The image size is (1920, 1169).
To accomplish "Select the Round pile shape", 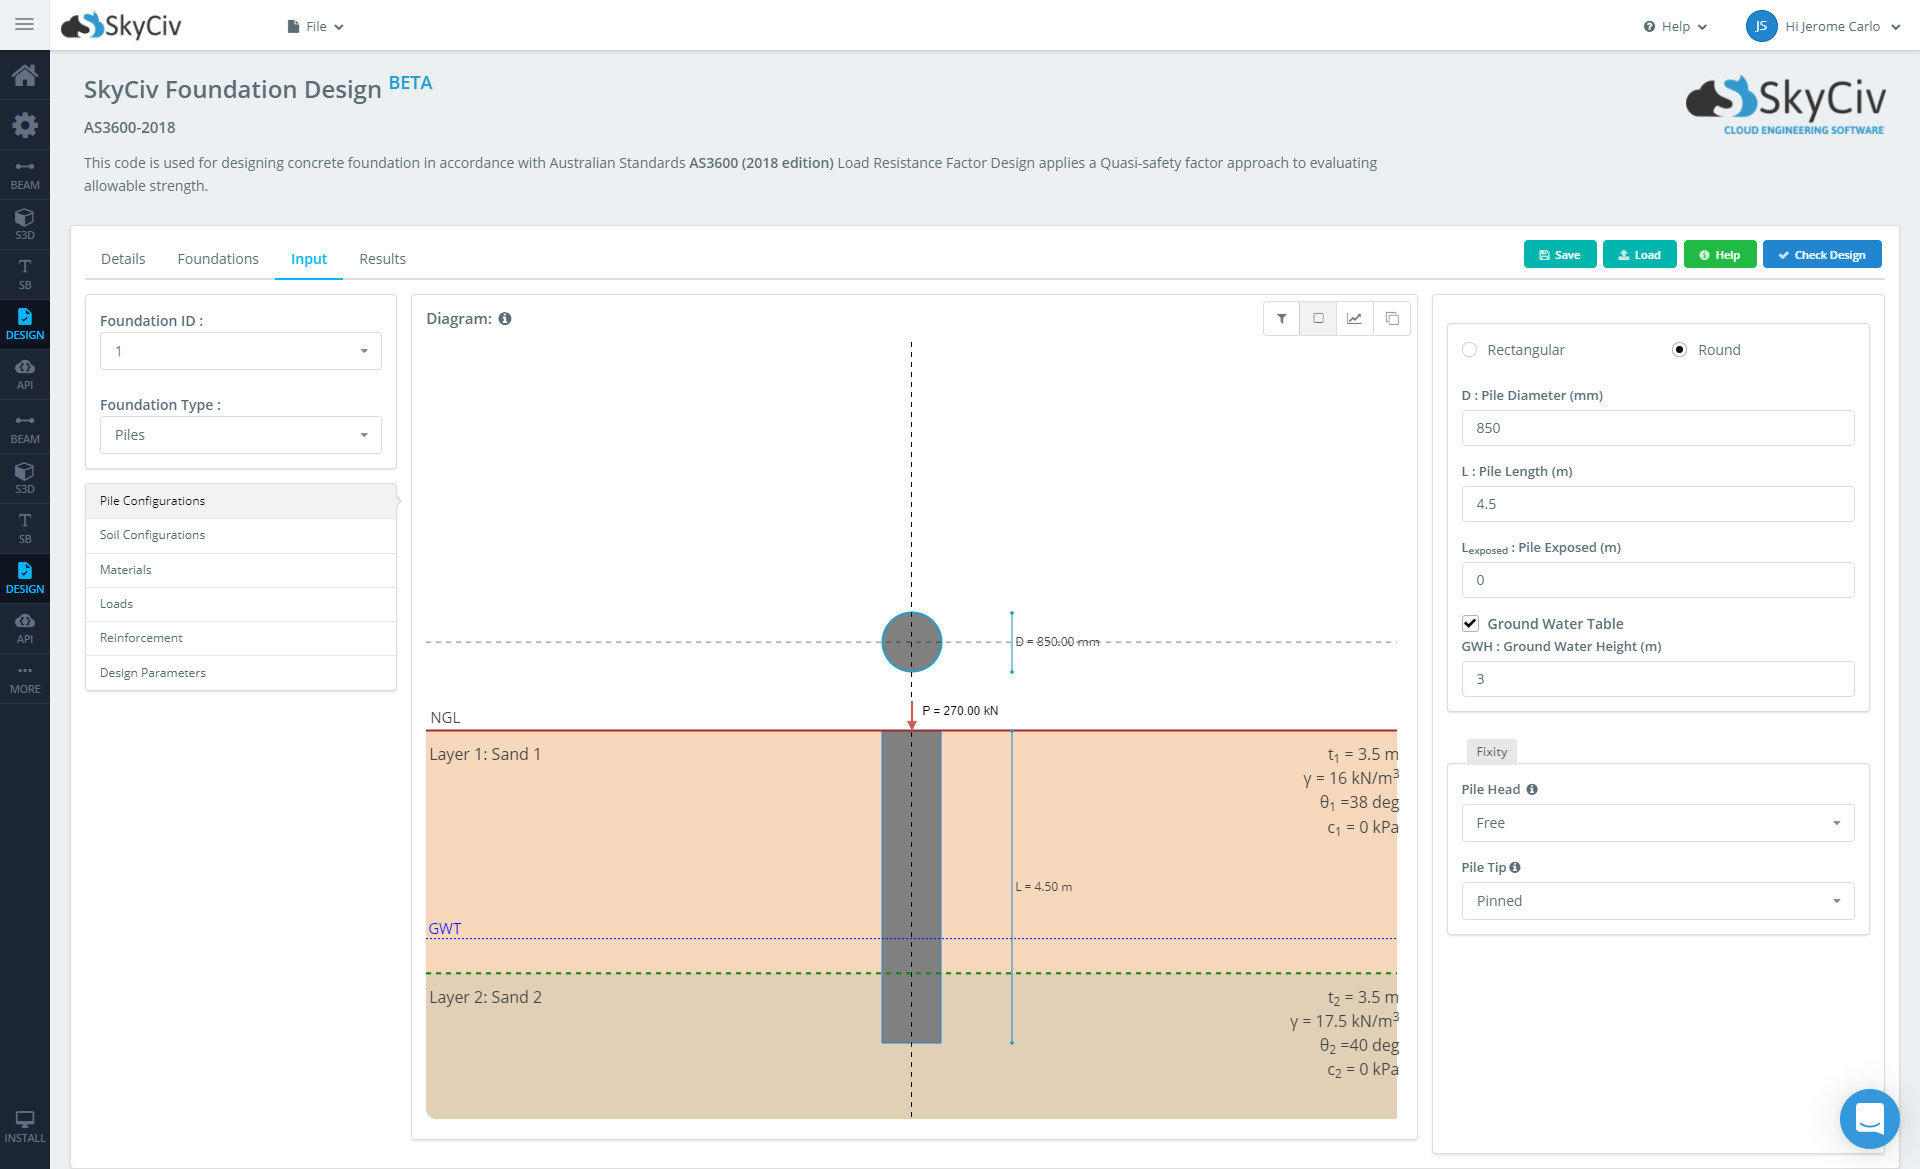I will point(1679,350).
